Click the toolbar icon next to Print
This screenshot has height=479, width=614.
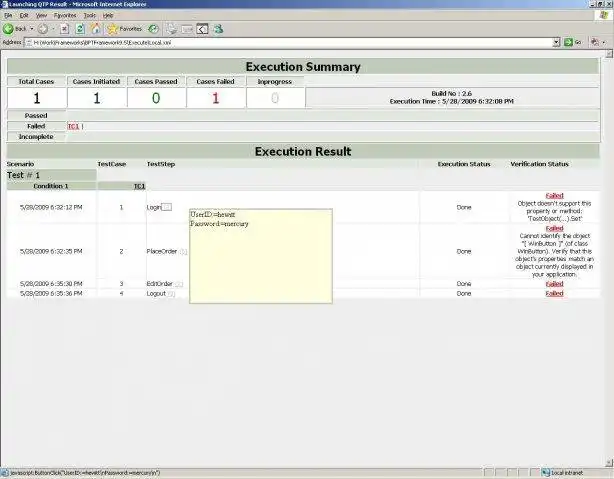(x=187, y=29)
